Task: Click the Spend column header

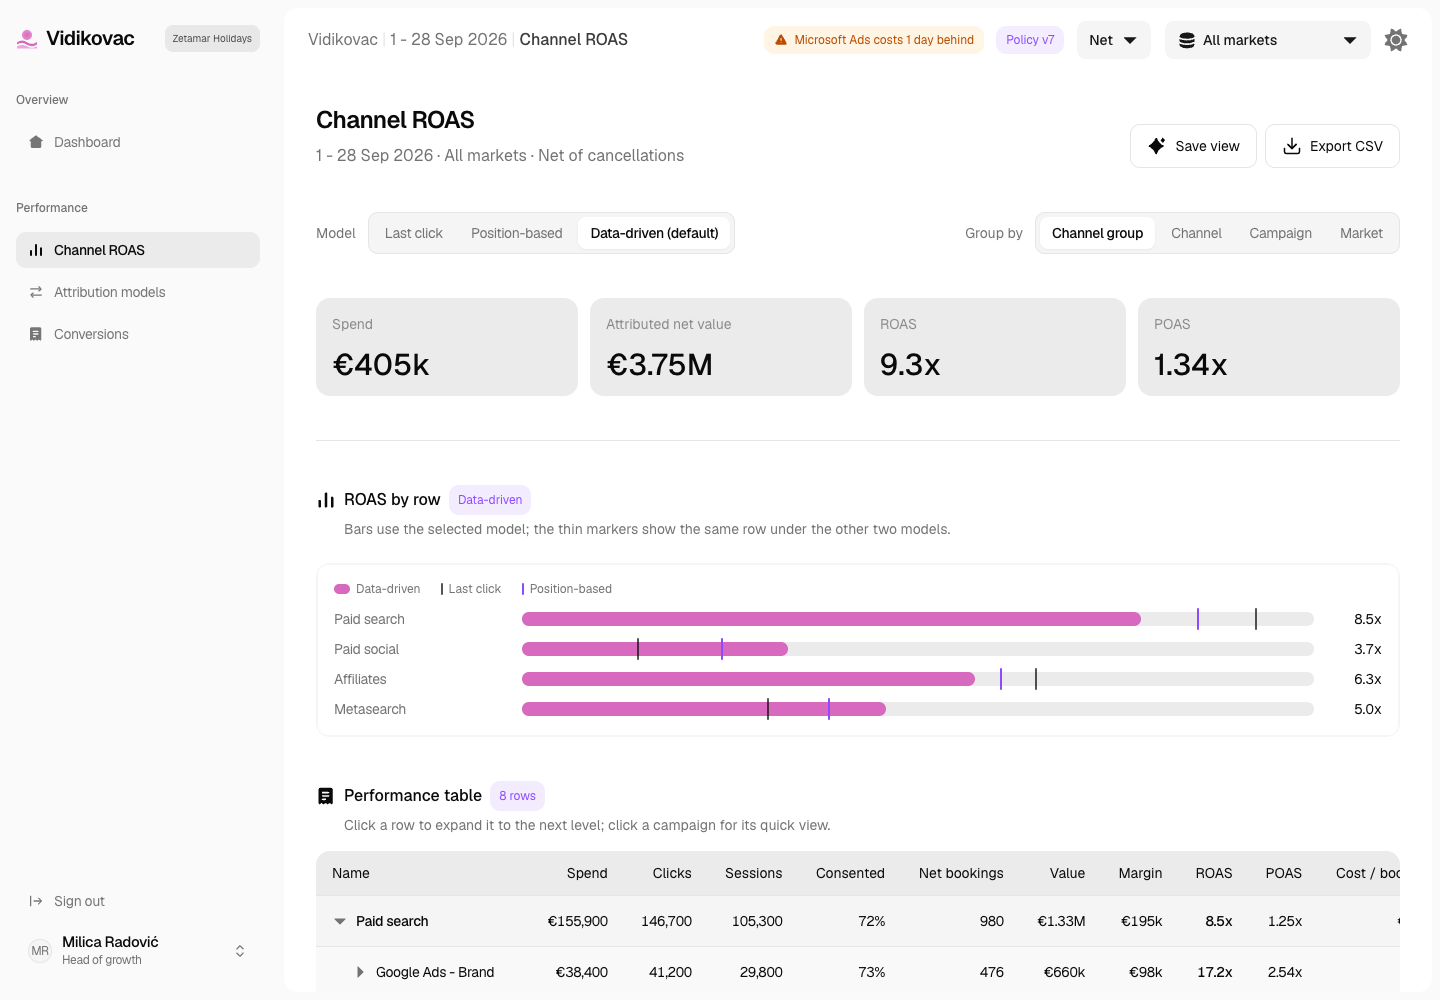Action: click(587, 873)
